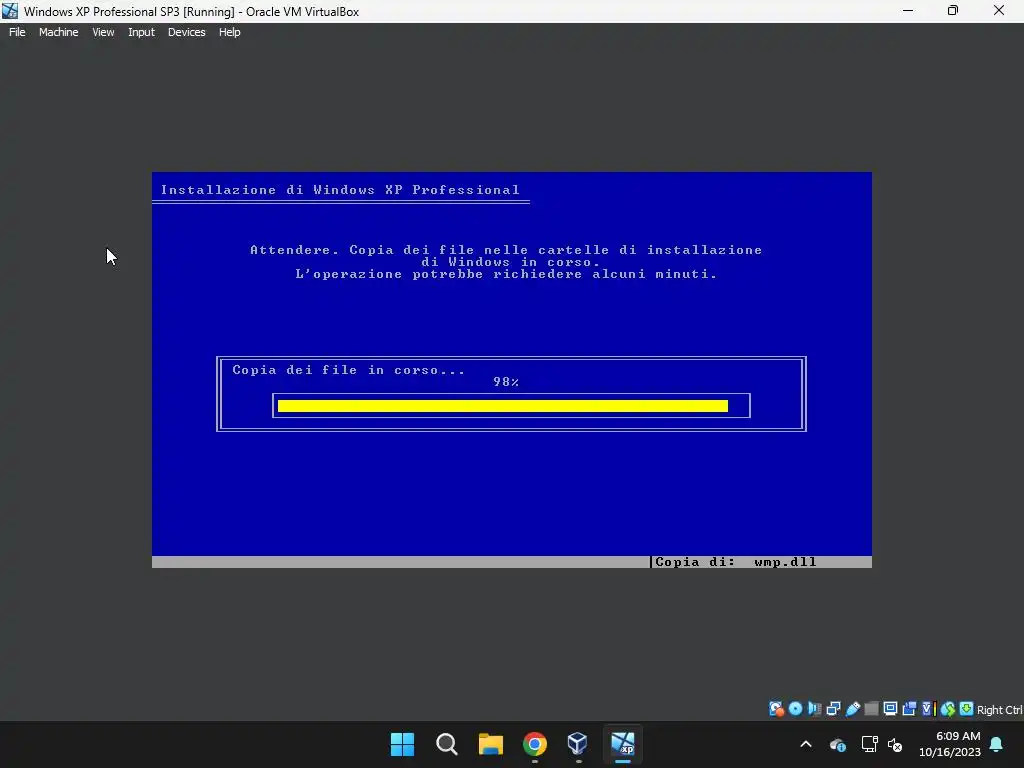
Task: Click the Windows XP VM taskbar icon
Action: coord(622,744)
